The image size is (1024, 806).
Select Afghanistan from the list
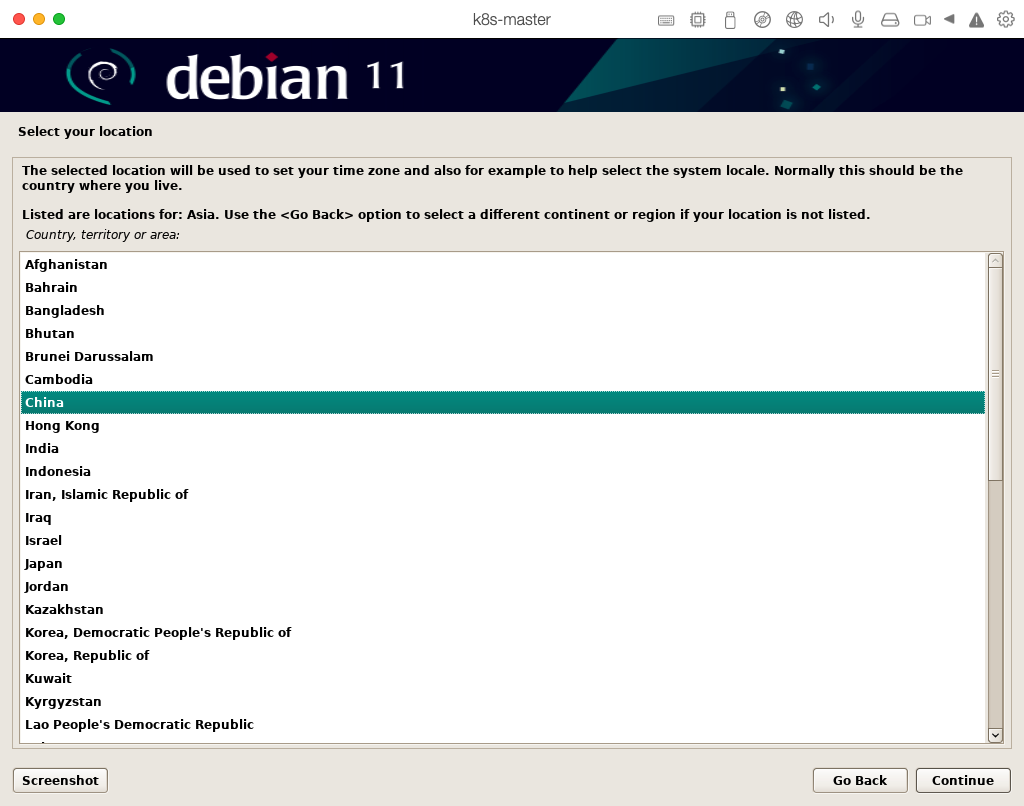point(502,265)
